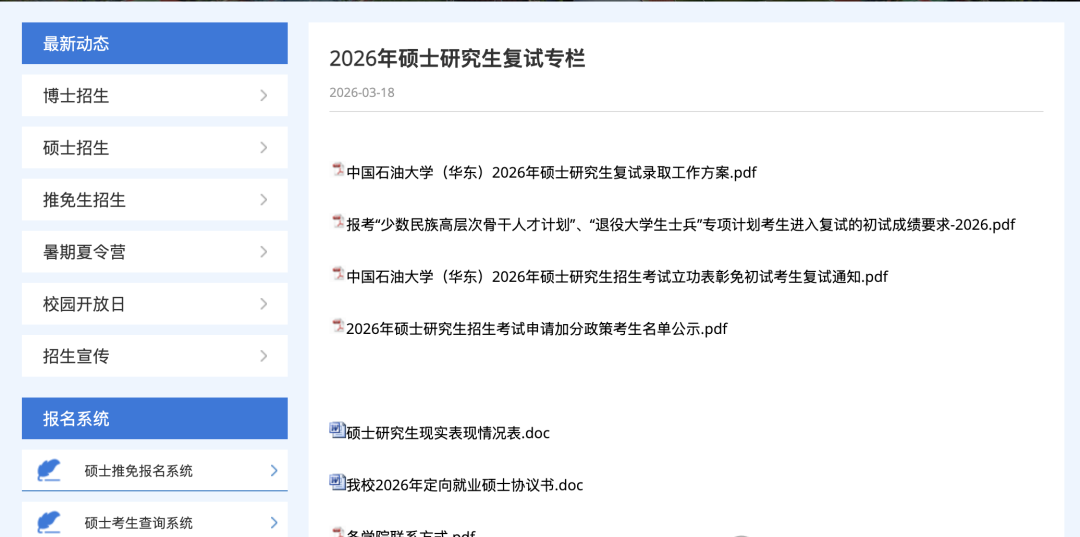Viewport: 1080px width, 537px height.
Task: Click chevron next to 暑期夏令营
Action: point(264,252)
